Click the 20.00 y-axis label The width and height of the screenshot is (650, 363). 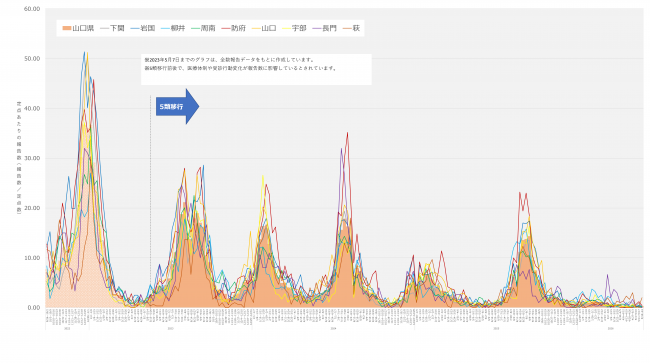coord(32,208)
